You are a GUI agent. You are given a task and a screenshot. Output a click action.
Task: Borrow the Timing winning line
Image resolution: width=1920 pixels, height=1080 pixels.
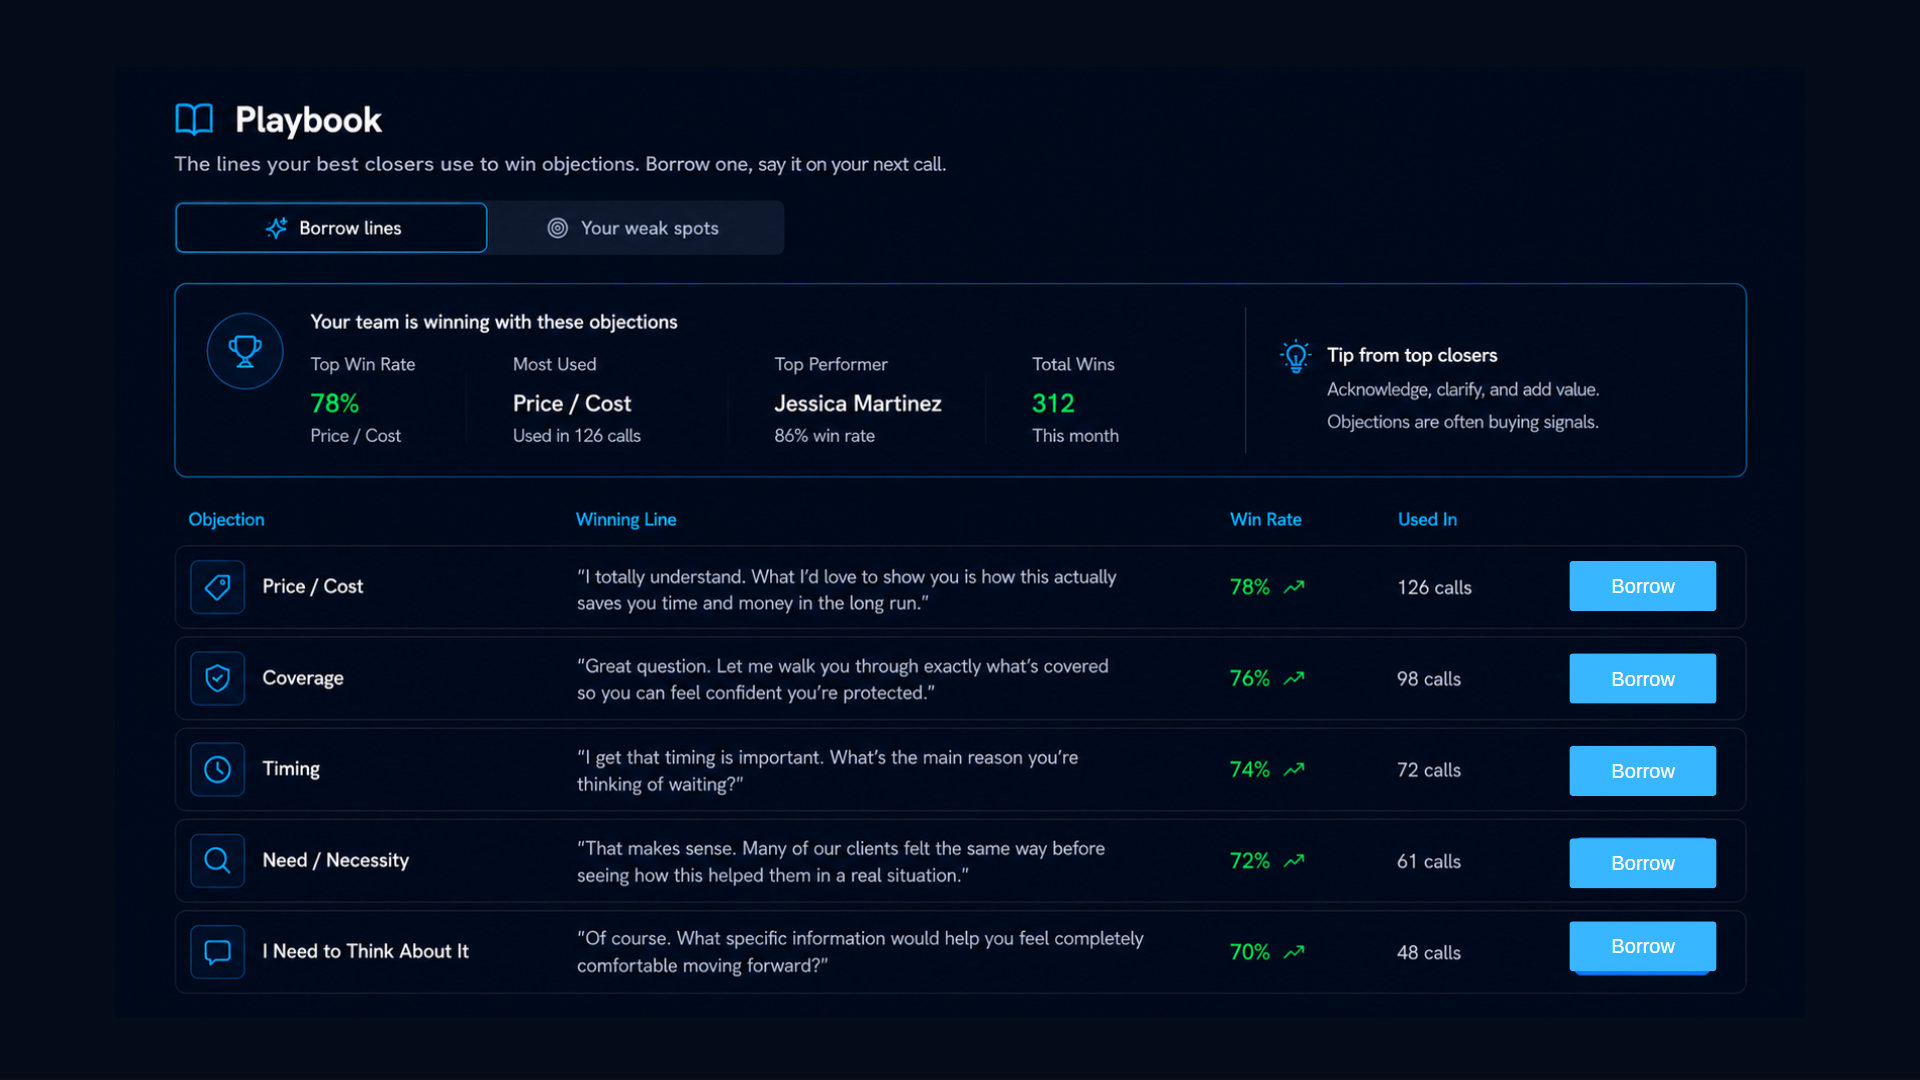pyautogui.click(x=1642, y=771)
